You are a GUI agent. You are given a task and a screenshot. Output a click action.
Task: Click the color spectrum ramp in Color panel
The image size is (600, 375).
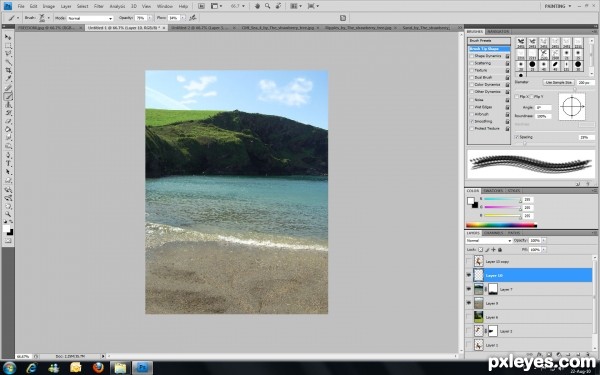coord(501,225)
